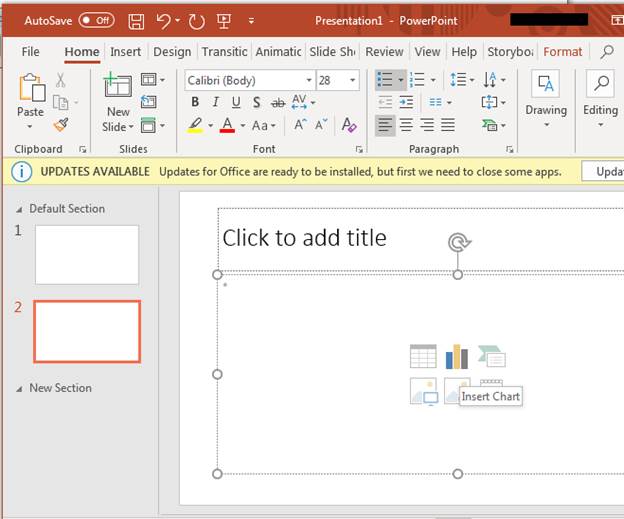Justify the paragraph text
This screenshot has height=519, width=624.
[x=448, y=125]
